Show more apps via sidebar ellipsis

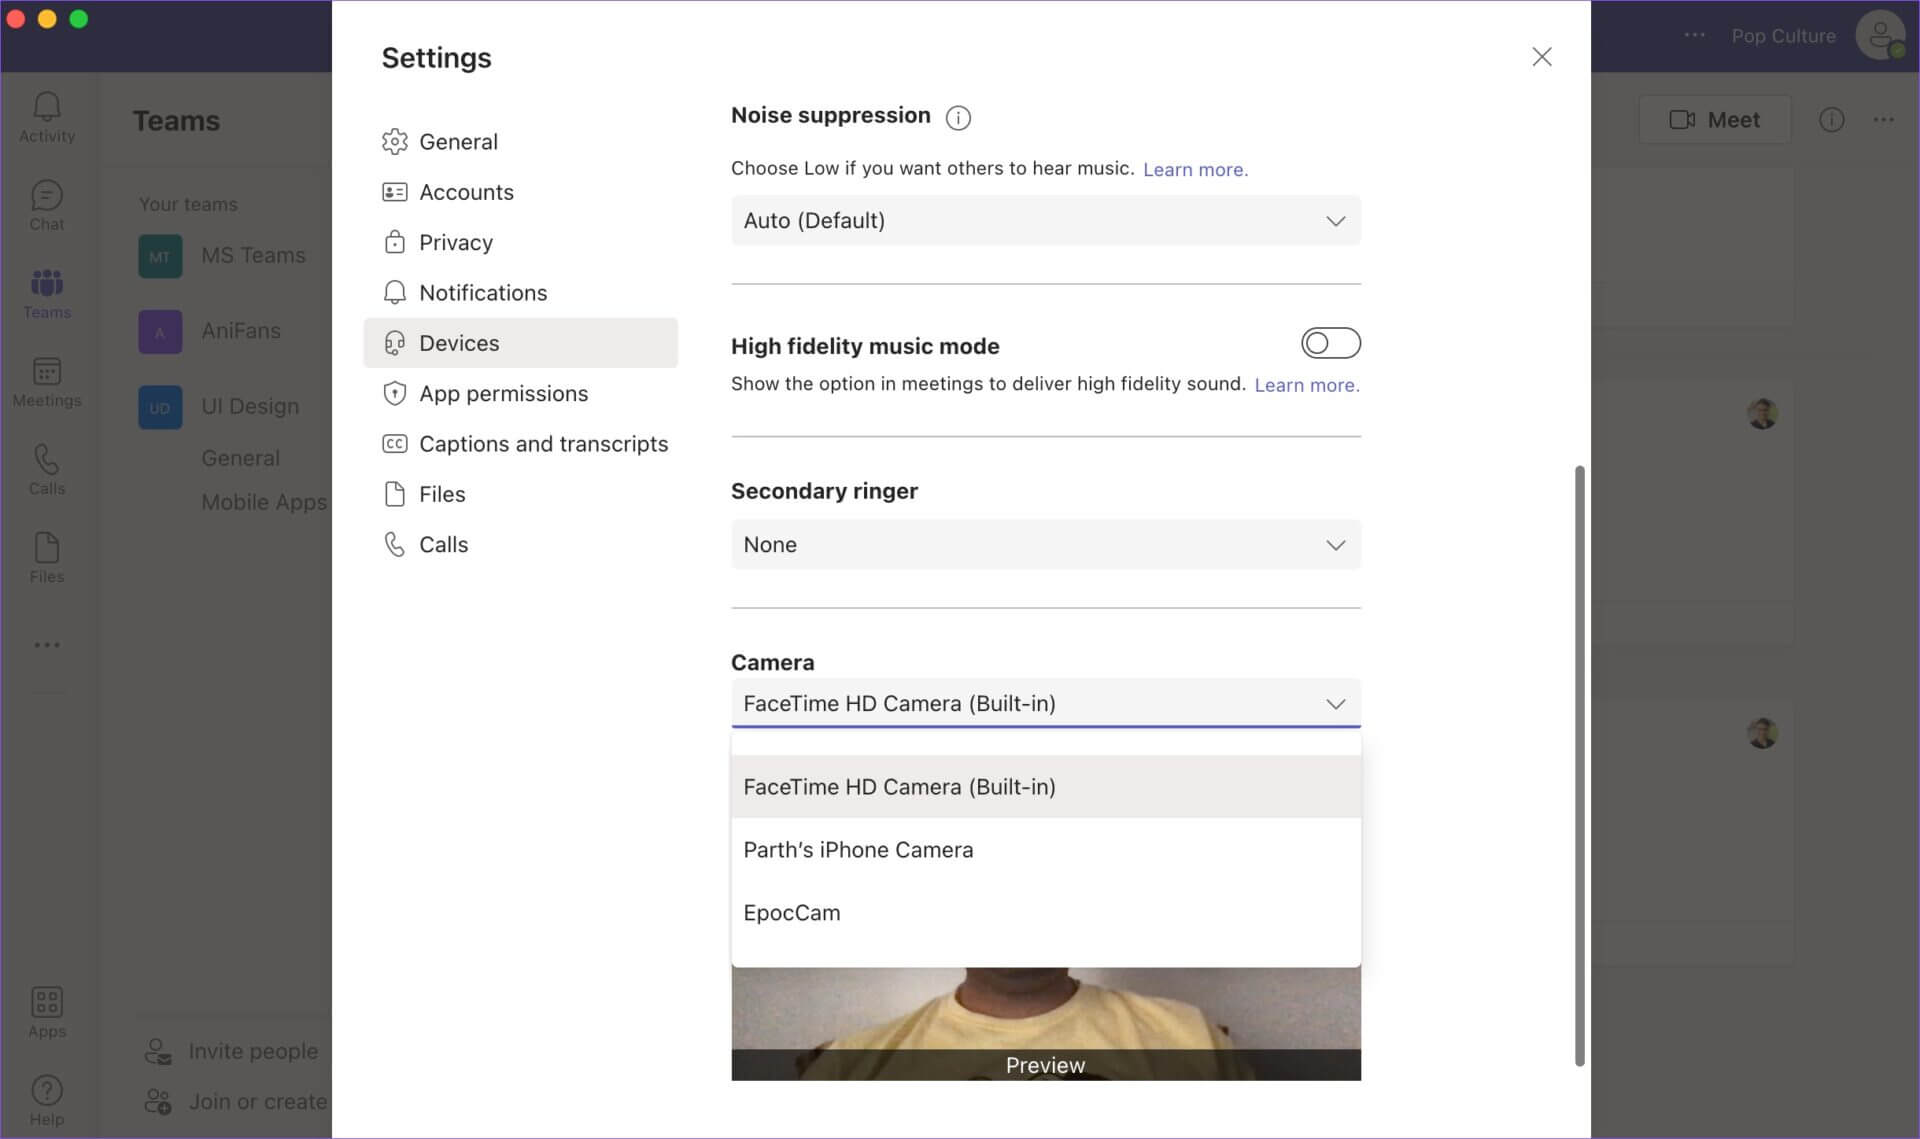click(47, 645)
